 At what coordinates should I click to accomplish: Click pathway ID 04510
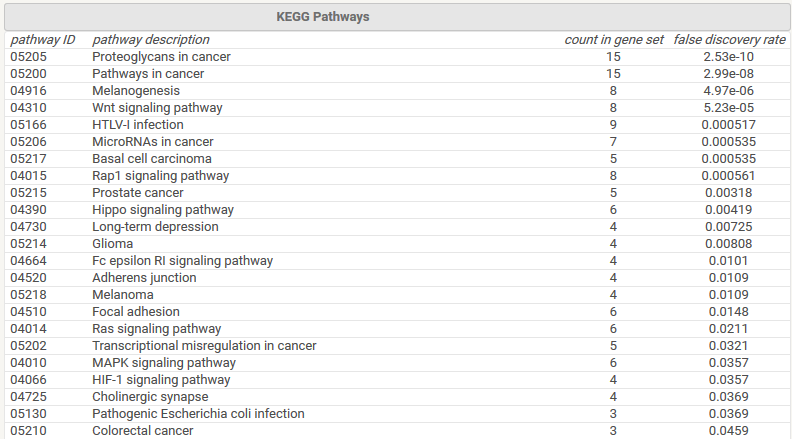click(28, 312)
